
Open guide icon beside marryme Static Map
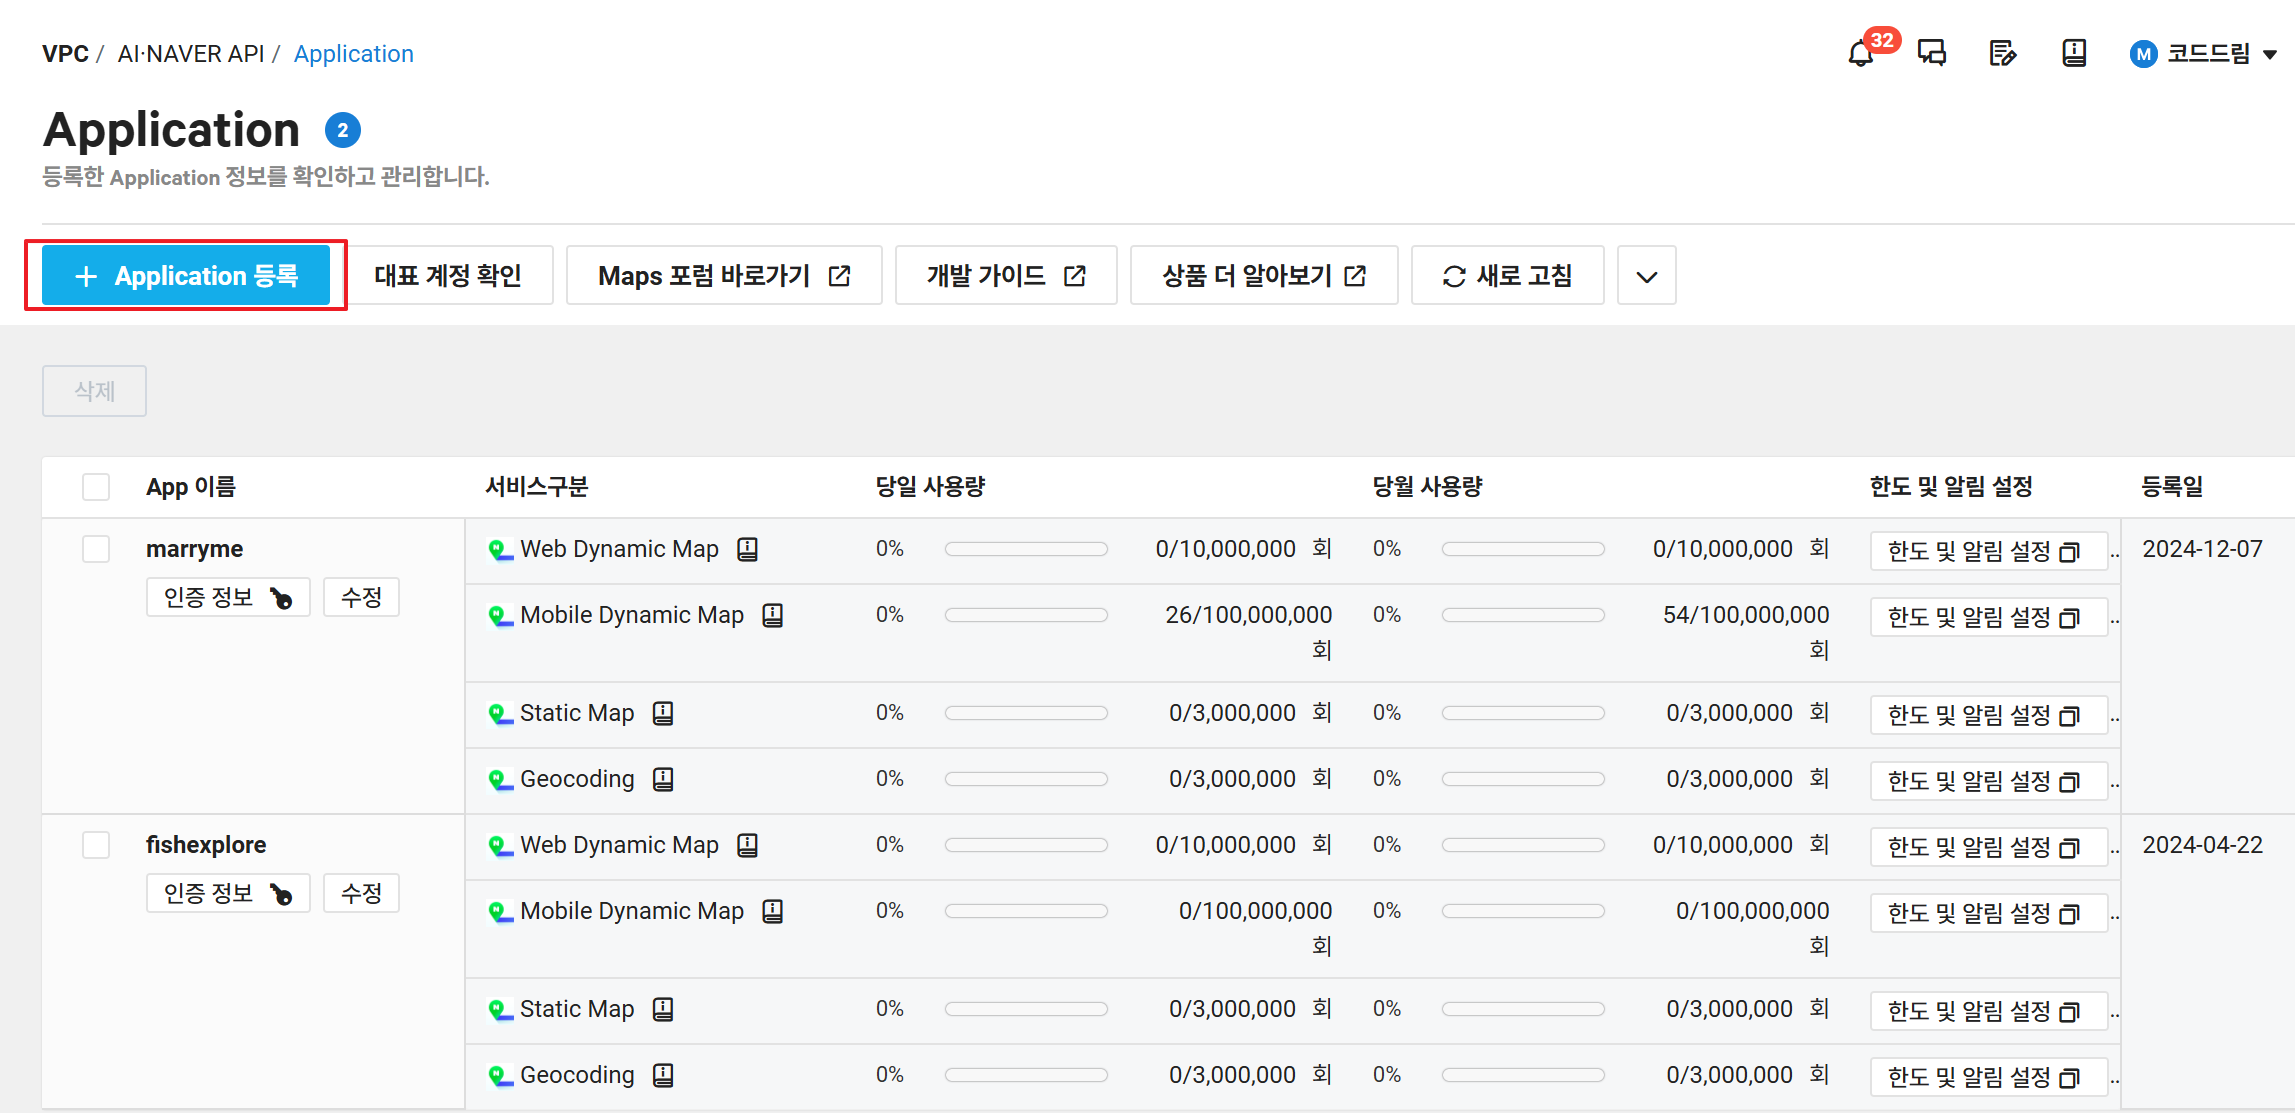tap(663, 713)
